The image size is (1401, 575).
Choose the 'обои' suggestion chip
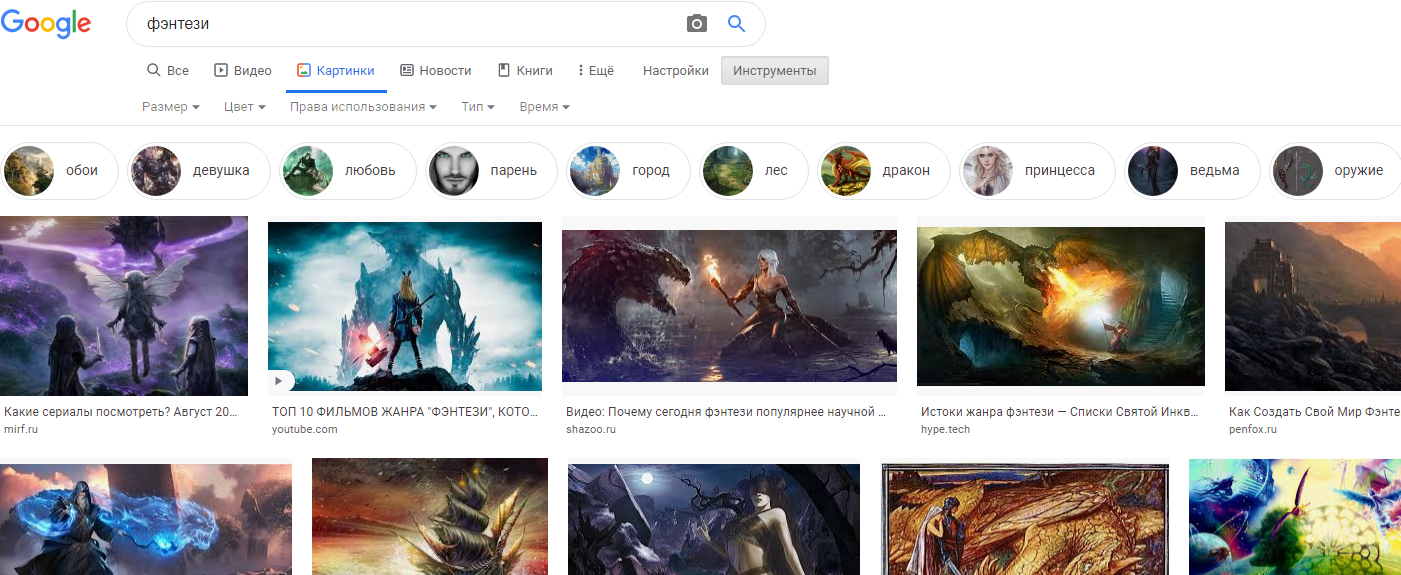(x=60, y=171)
